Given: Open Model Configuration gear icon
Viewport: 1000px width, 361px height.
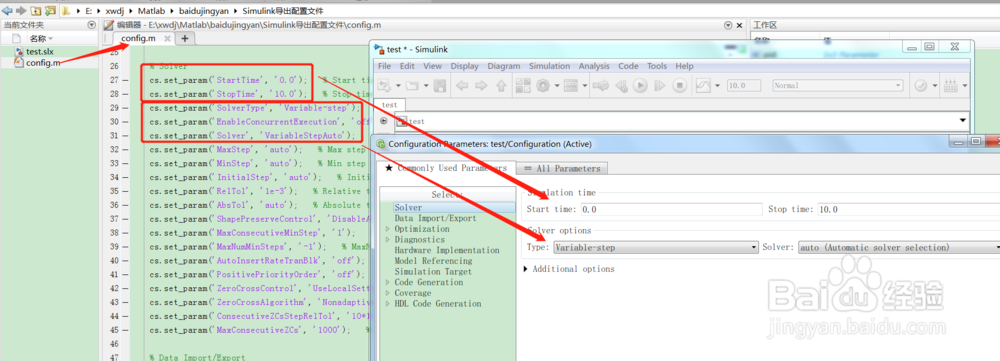Looking at the screenshot, I should coord(543,85).
